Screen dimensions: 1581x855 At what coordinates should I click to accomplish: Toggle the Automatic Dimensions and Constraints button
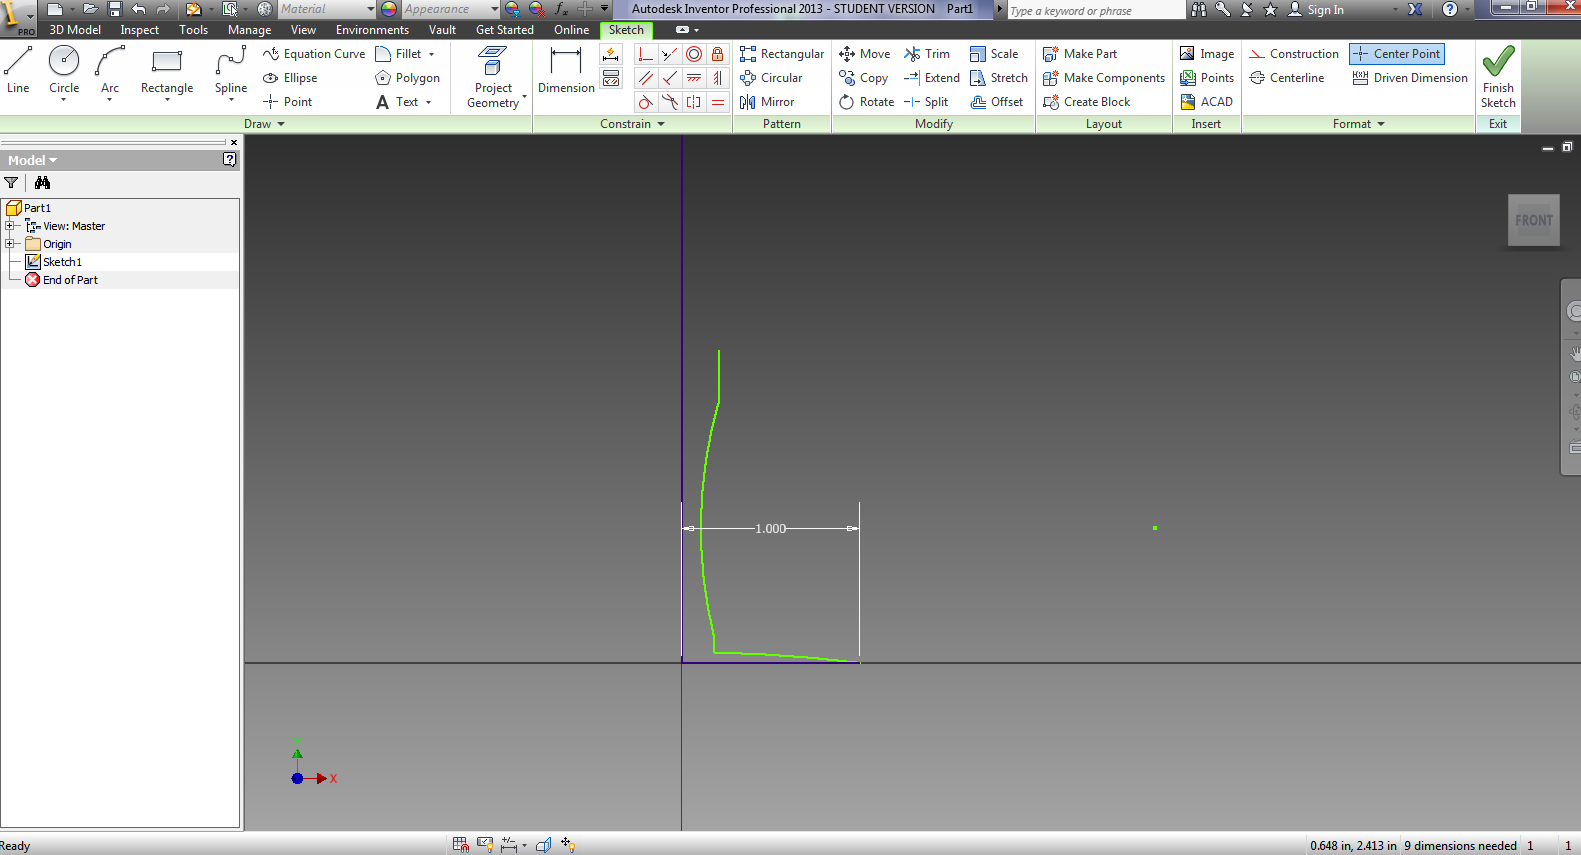point(611,54)
